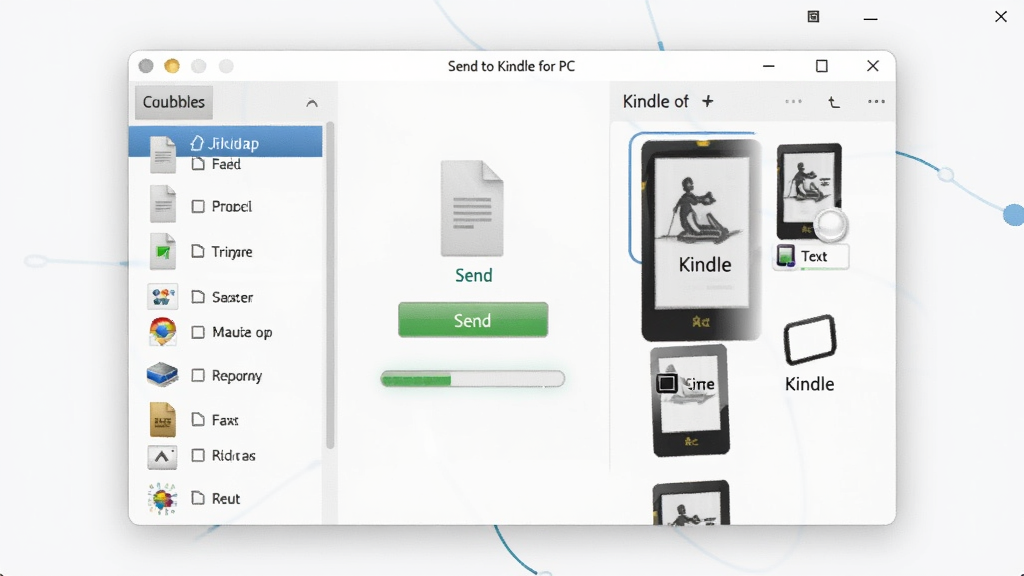Click the Kindle label under tablet outline
1024x576 pixels.
coord(809,384)
